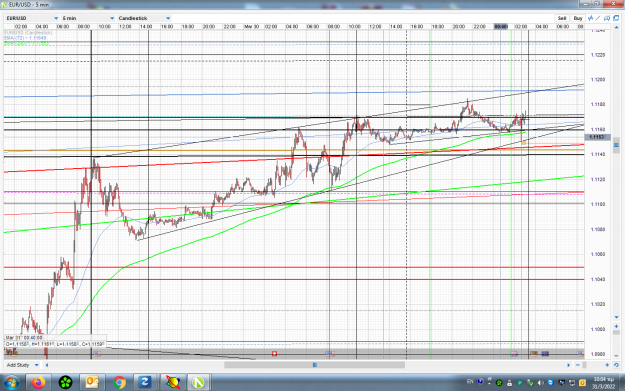Open the blue Z app in taskbar
The image size is (625, 391).
click(x=145, y=383)
